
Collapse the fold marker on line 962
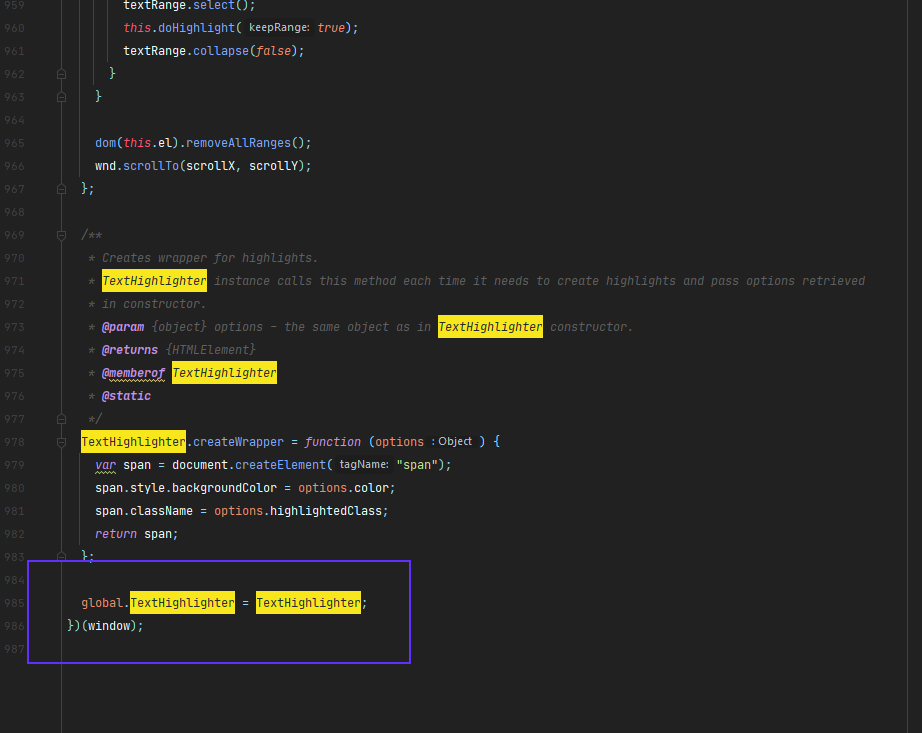(x=61, y=74)
